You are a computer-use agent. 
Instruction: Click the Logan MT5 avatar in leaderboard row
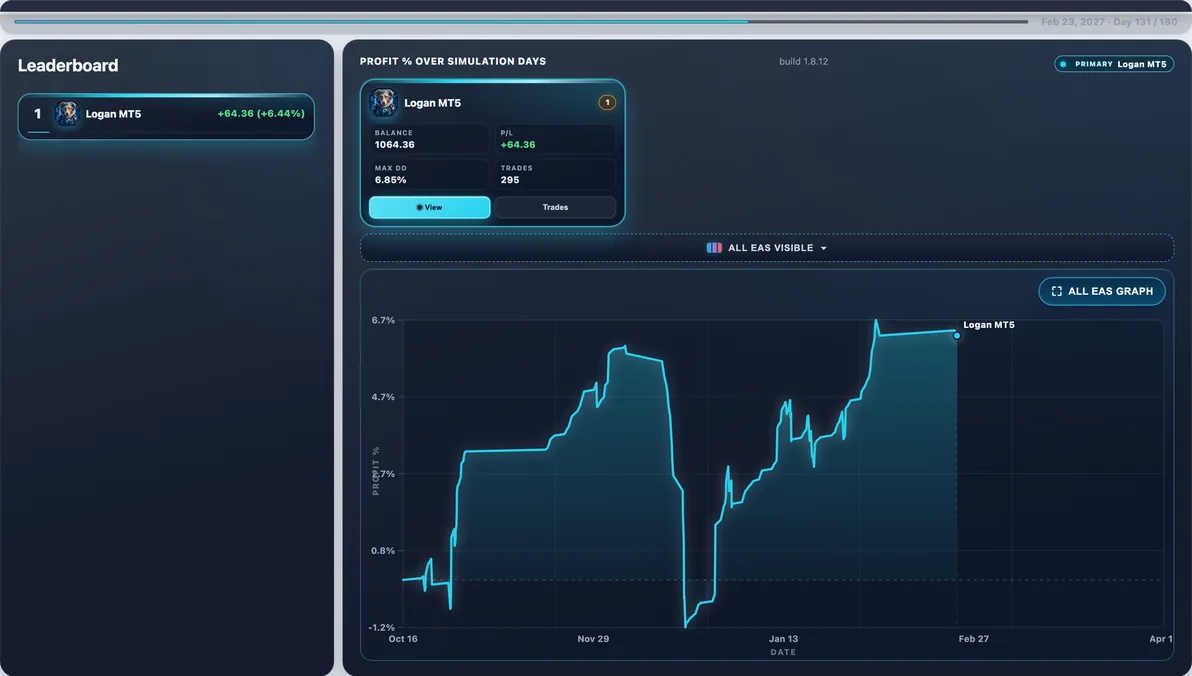(x=67, y=114)
